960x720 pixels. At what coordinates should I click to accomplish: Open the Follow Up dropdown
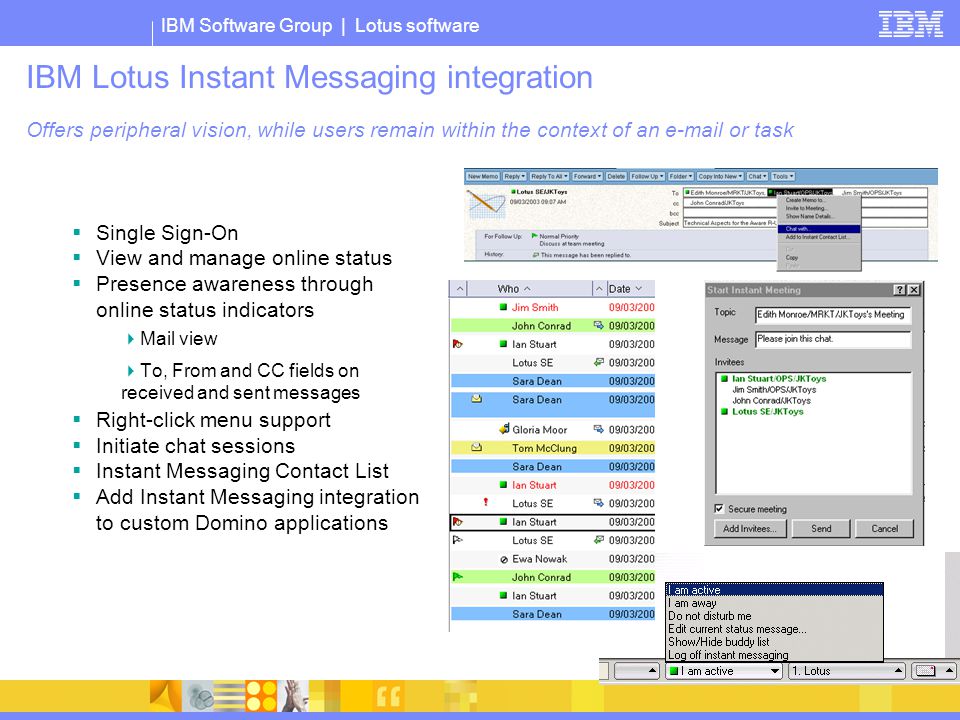tap(647, 176)
